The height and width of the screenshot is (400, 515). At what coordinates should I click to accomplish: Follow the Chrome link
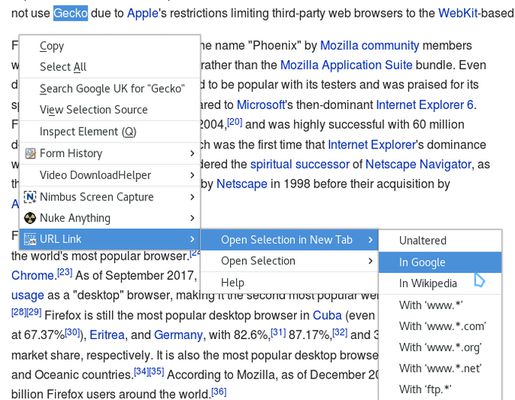(x=32, y=276)
